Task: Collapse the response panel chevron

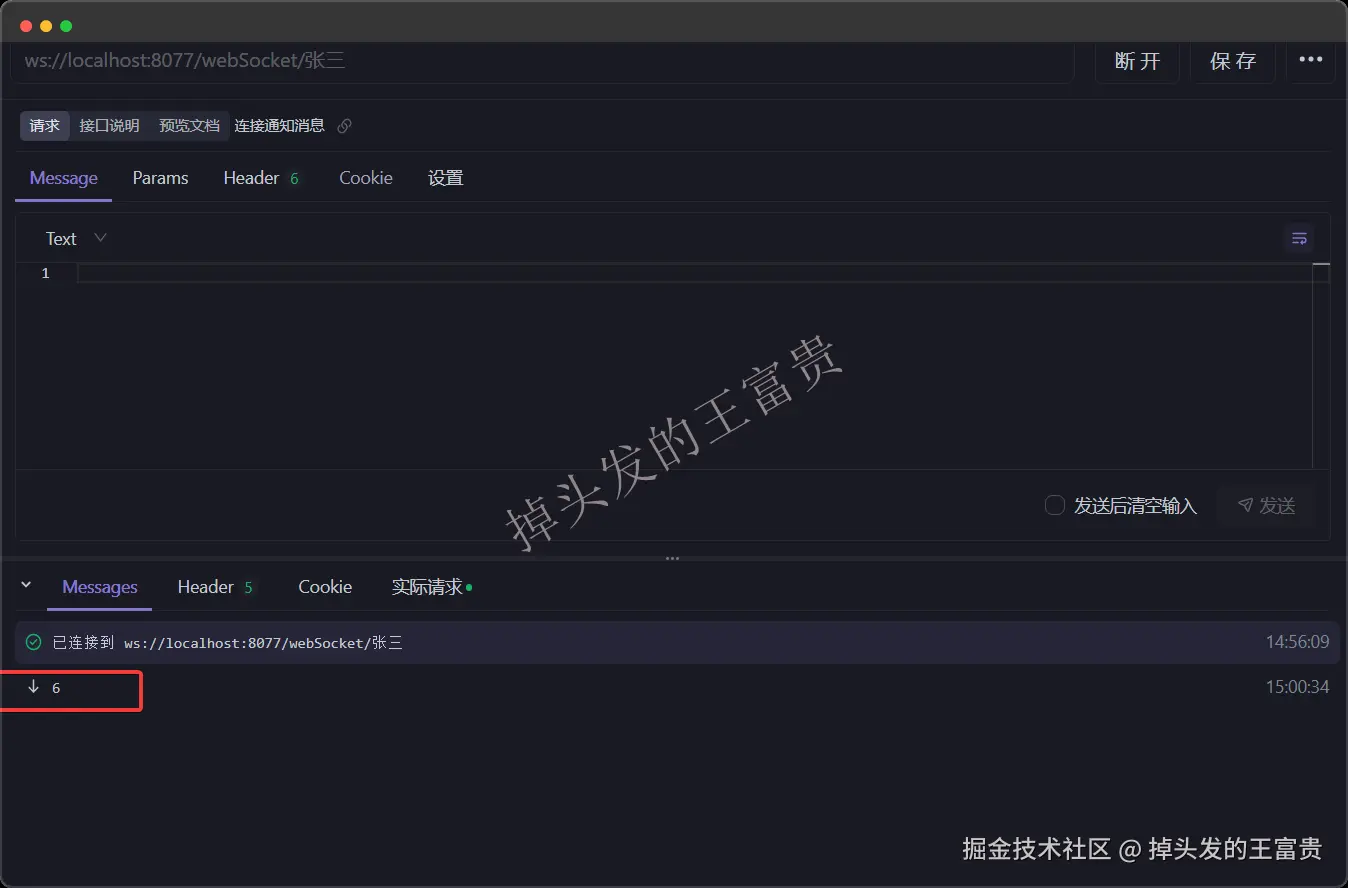Action: click(26, 585)
